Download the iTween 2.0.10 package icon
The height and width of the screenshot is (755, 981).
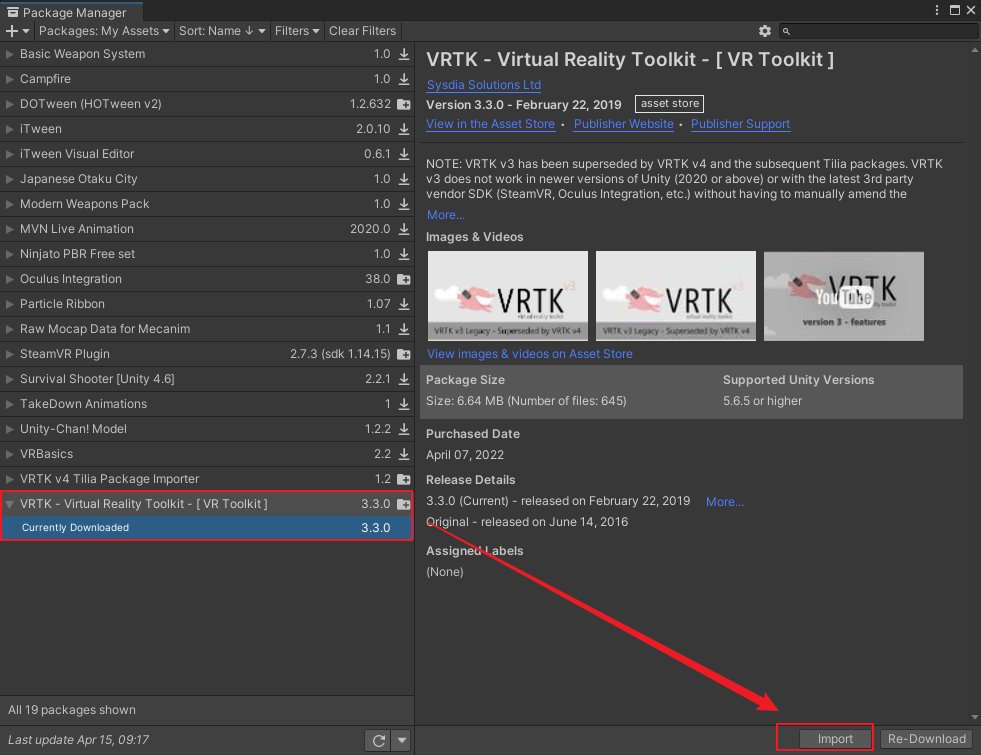(404, 129)
